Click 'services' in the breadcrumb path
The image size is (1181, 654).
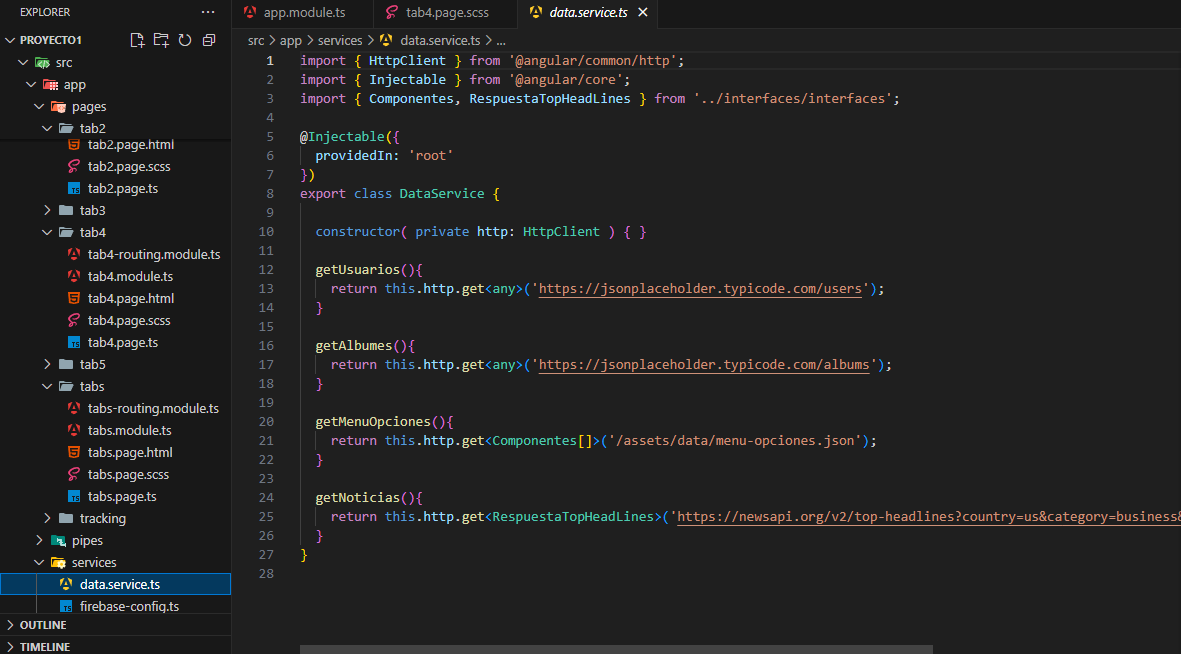339,41
